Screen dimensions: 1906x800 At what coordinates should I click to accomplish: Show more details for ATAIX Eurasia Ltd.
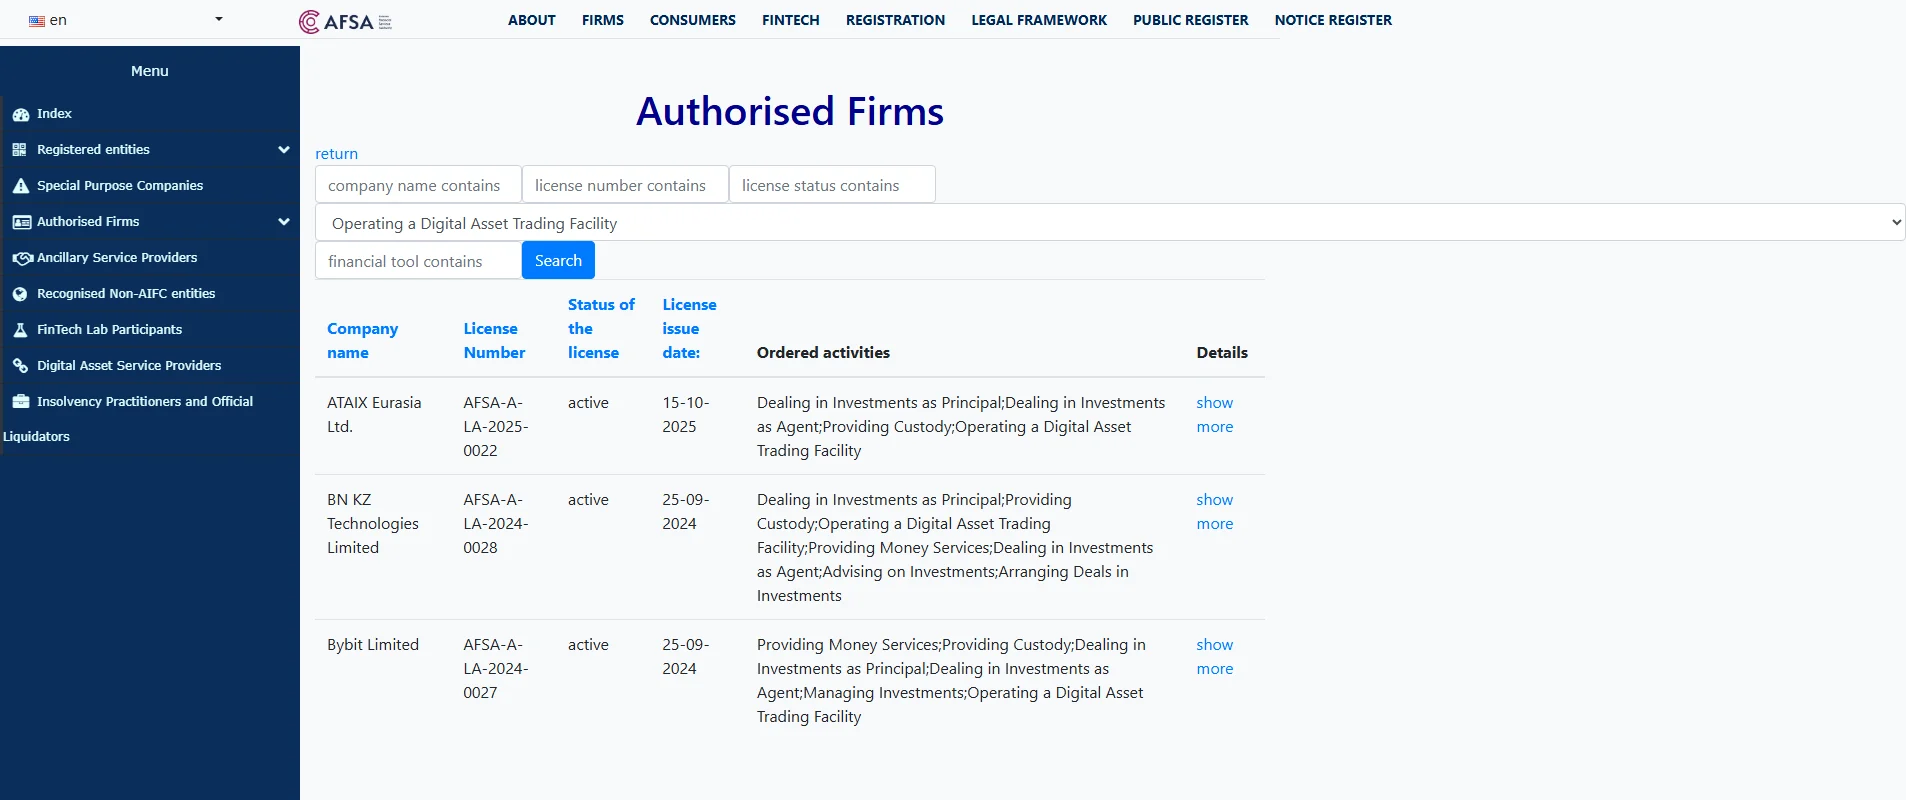1215,415
